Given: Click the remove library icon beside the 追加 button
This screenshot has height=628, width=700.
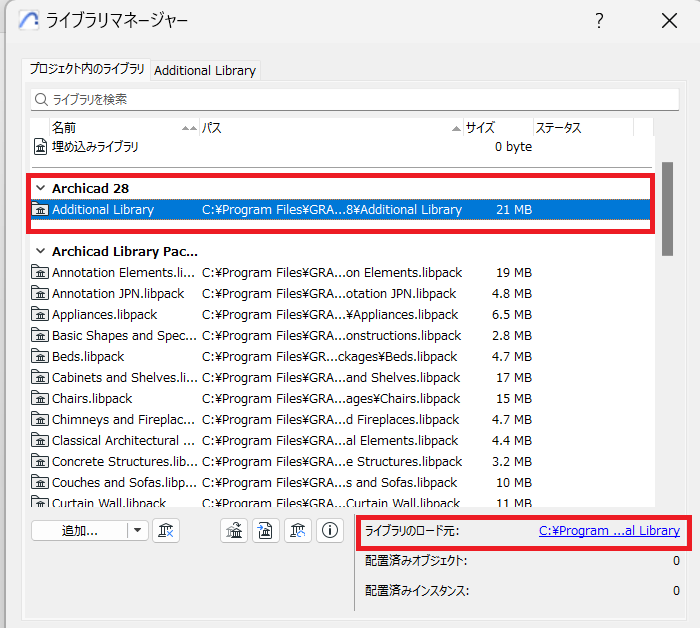Looking at the screenshot, I should 166,530.
